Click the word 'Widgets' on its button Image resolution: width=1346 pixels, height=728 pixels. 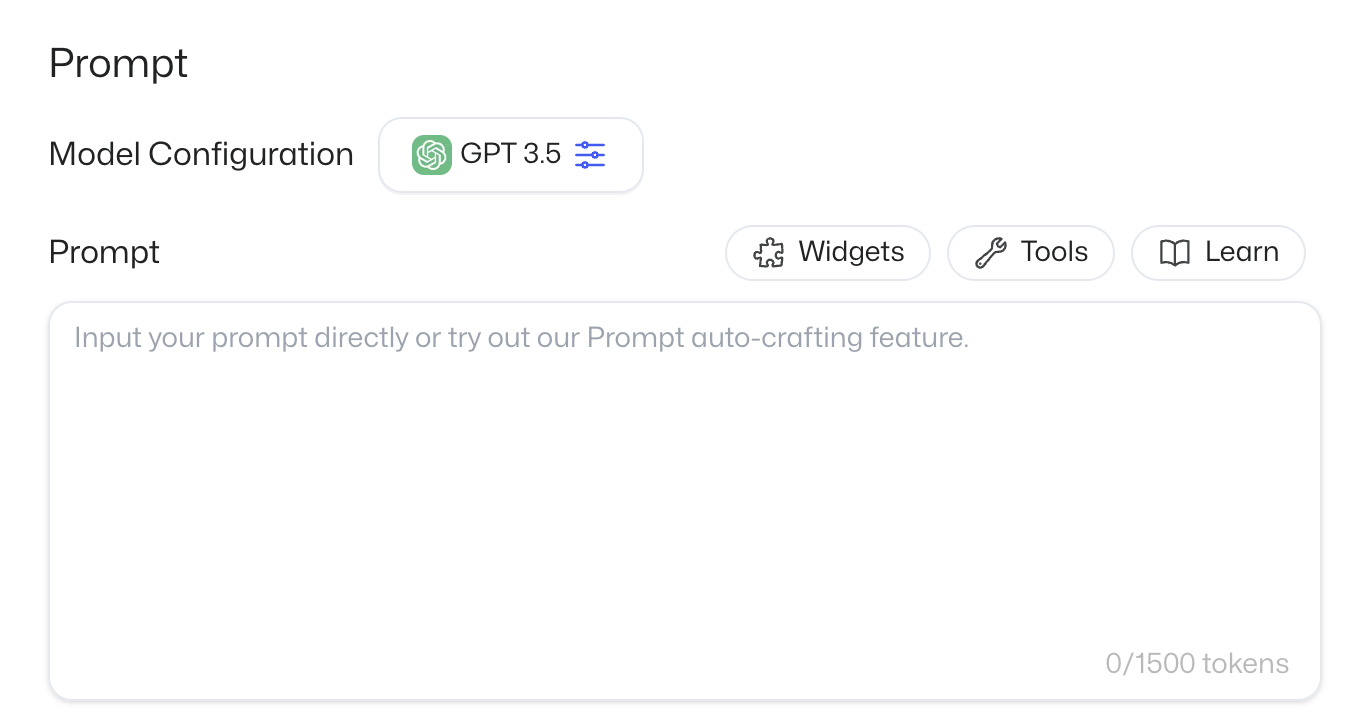tap(851, 253)
